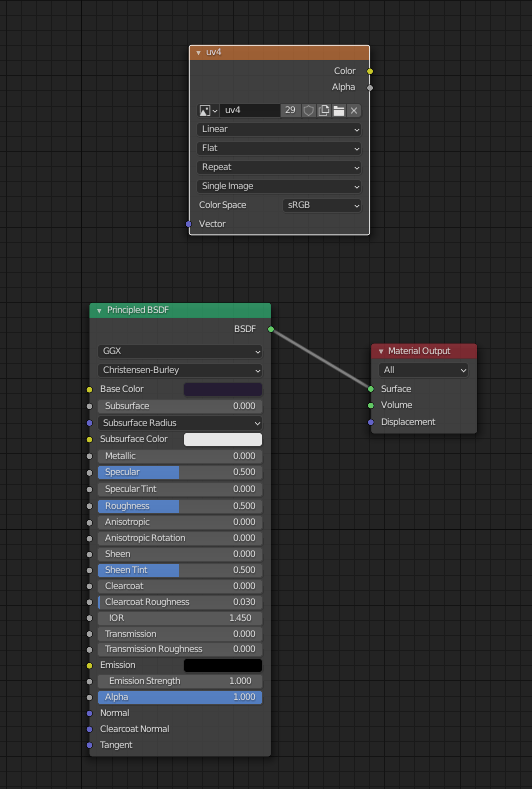
Task: Open the image browse dropdown icon in uv4 node
Action: point(208,111)
